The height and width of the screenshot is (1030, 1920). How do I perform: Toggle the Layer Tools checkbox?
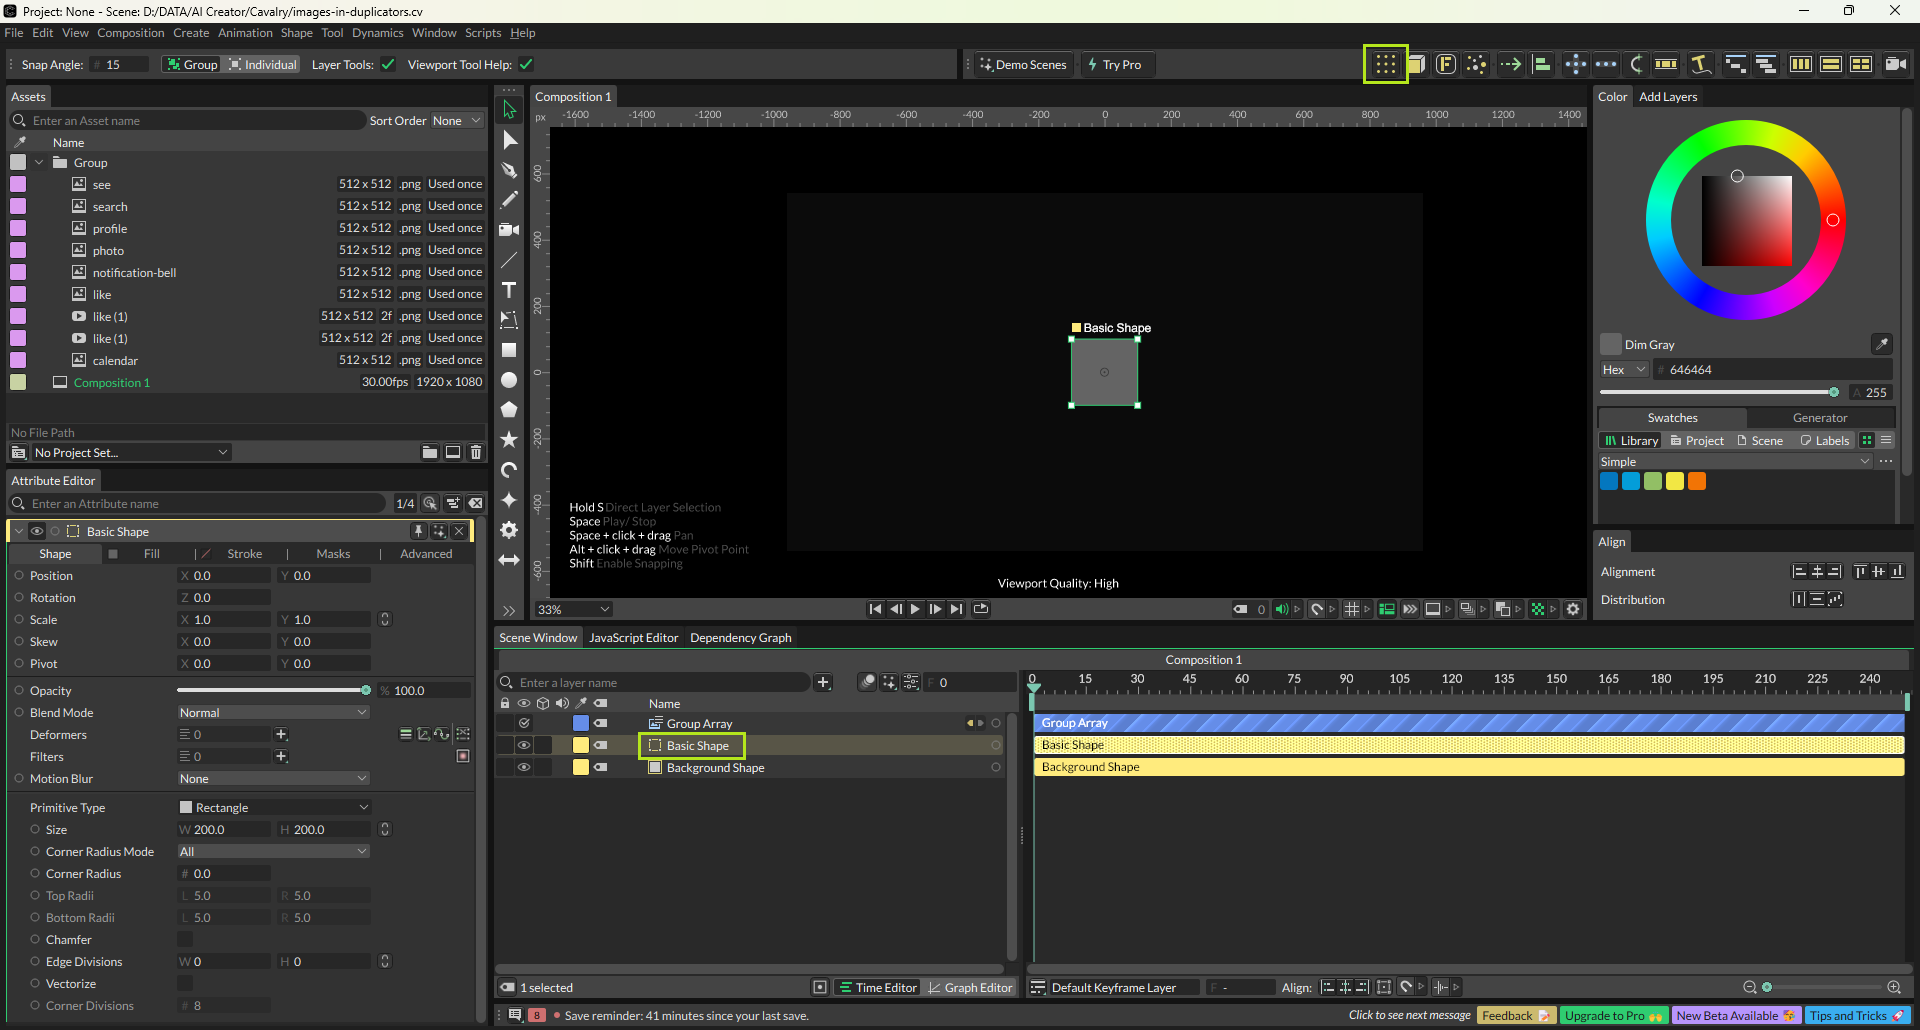tap(388, 65)
